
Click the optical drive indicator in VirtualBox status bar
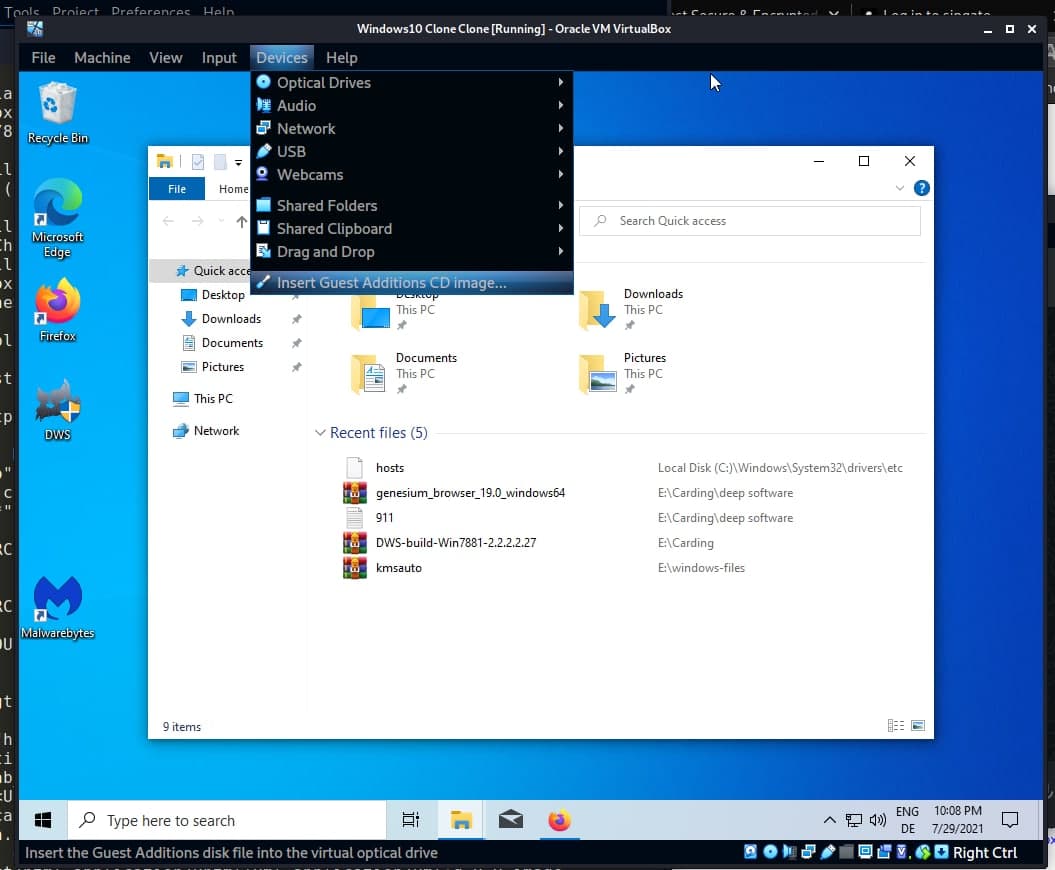click(x=770, y=852)
